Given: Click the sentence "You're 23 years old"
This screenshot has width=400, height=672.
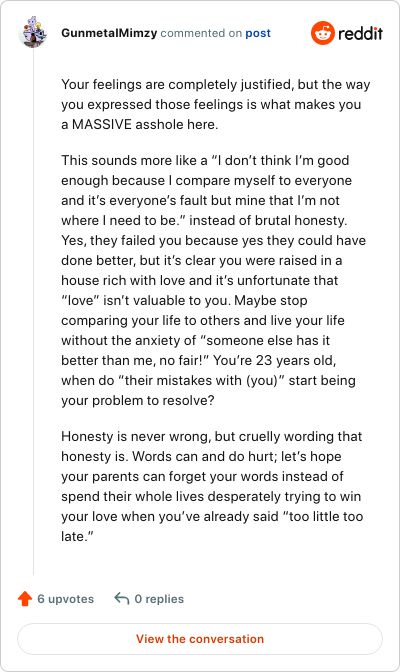Looking at the screenshot, I should tap(274, 360).
